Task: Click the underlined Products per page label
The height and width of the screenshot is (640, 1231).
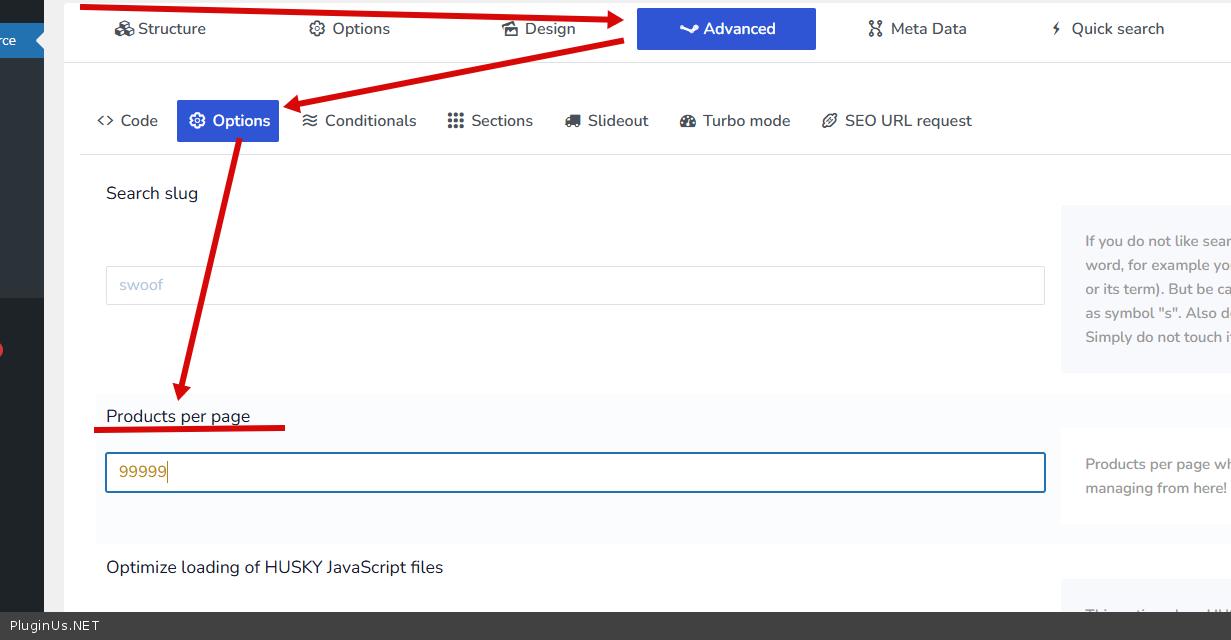Action: click(178, 416)
